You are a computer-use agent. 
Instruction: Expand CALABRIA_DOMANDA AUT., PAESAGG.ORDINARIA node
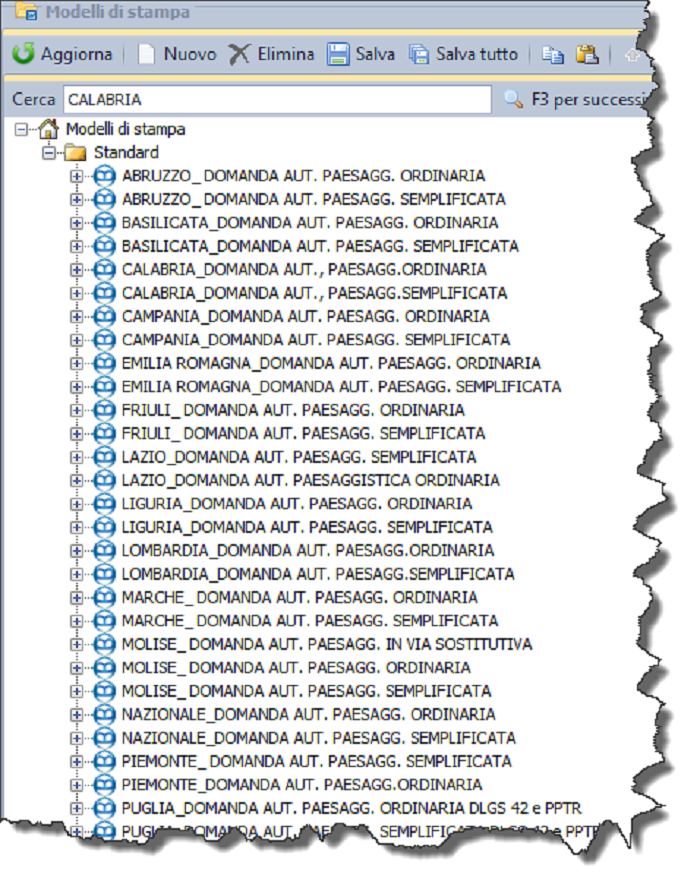coord(76,270)
